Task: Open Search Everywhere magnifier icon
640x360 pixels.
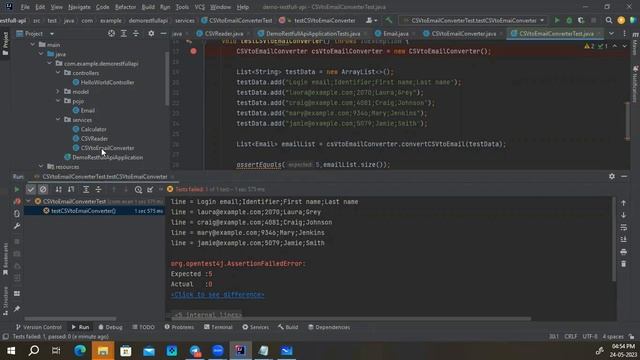Action: 609,20
